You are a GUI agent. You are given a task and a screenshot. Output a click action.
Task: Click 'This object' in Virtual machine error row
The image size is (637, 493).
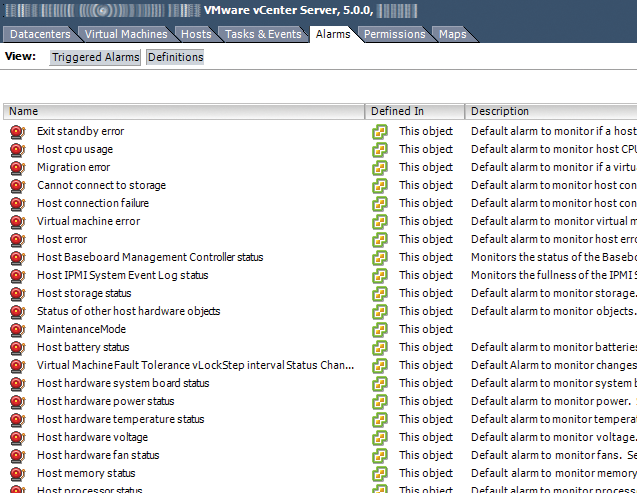(x=426, y=221)
